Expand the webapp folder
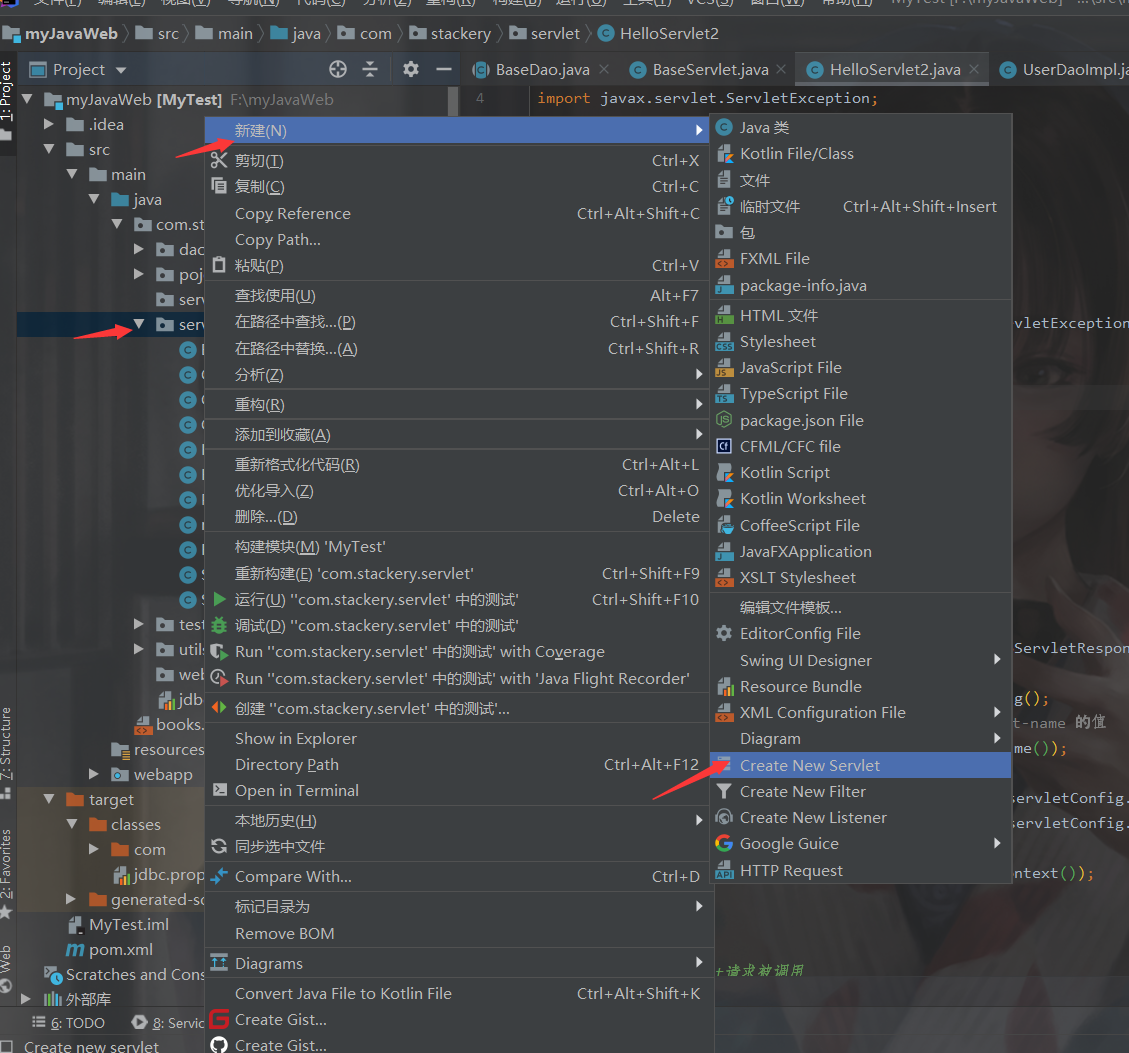Screen dimensions: 1129x1053 [x=94, y=774]
